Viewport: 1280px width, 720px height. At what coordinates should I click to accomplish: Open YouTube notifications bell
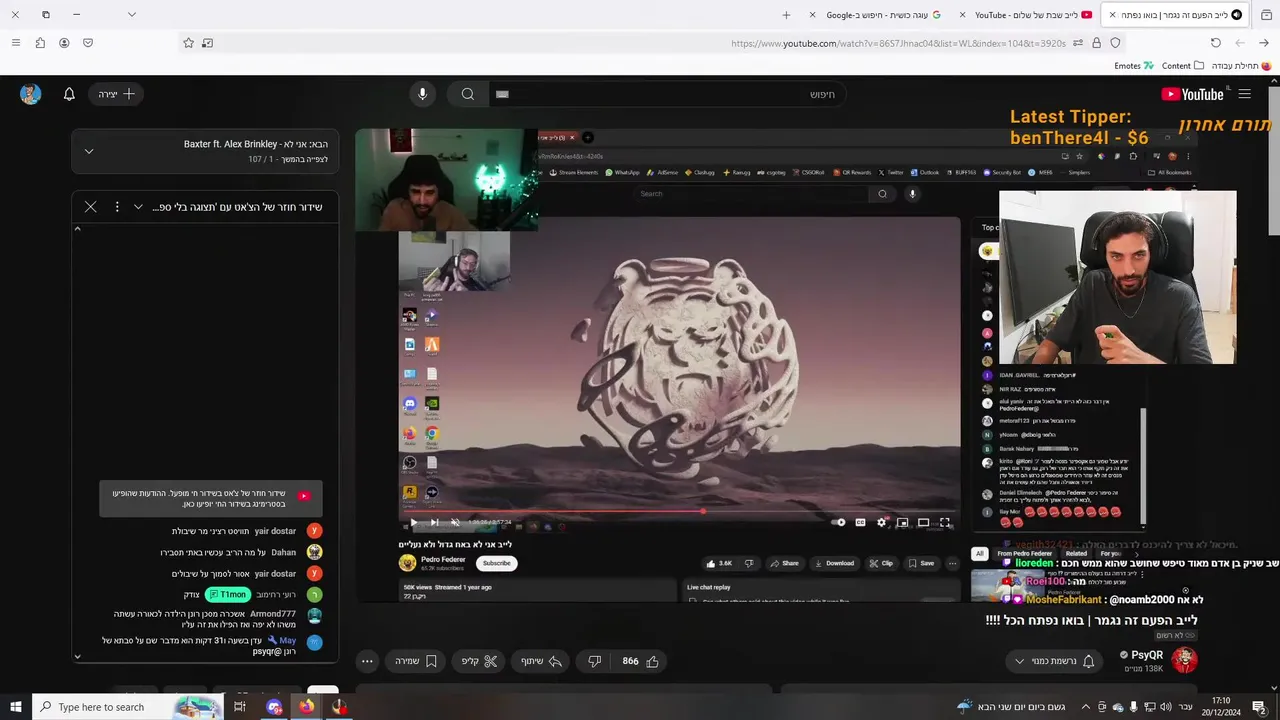click(x=69, y=94)
